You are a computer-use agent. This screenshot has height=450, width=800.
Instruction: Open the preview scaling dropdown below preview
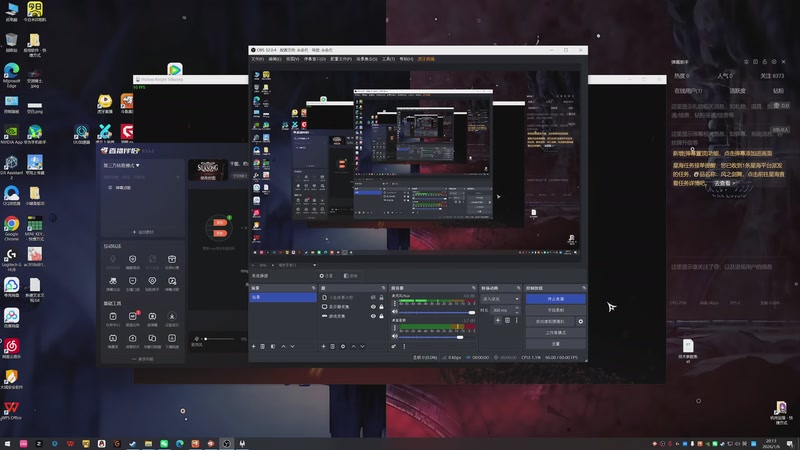pyautogui.click(x=295, y=265)
